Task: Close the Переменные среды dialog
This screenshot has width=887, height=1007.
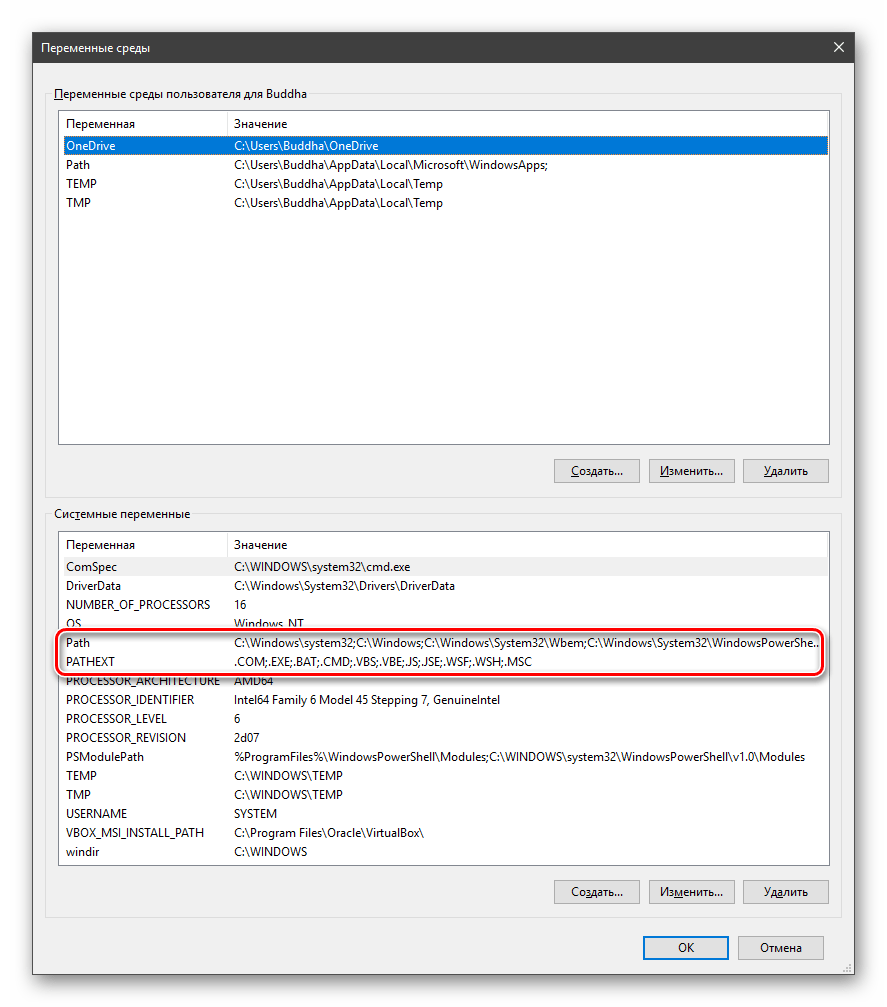Action: 838,48
